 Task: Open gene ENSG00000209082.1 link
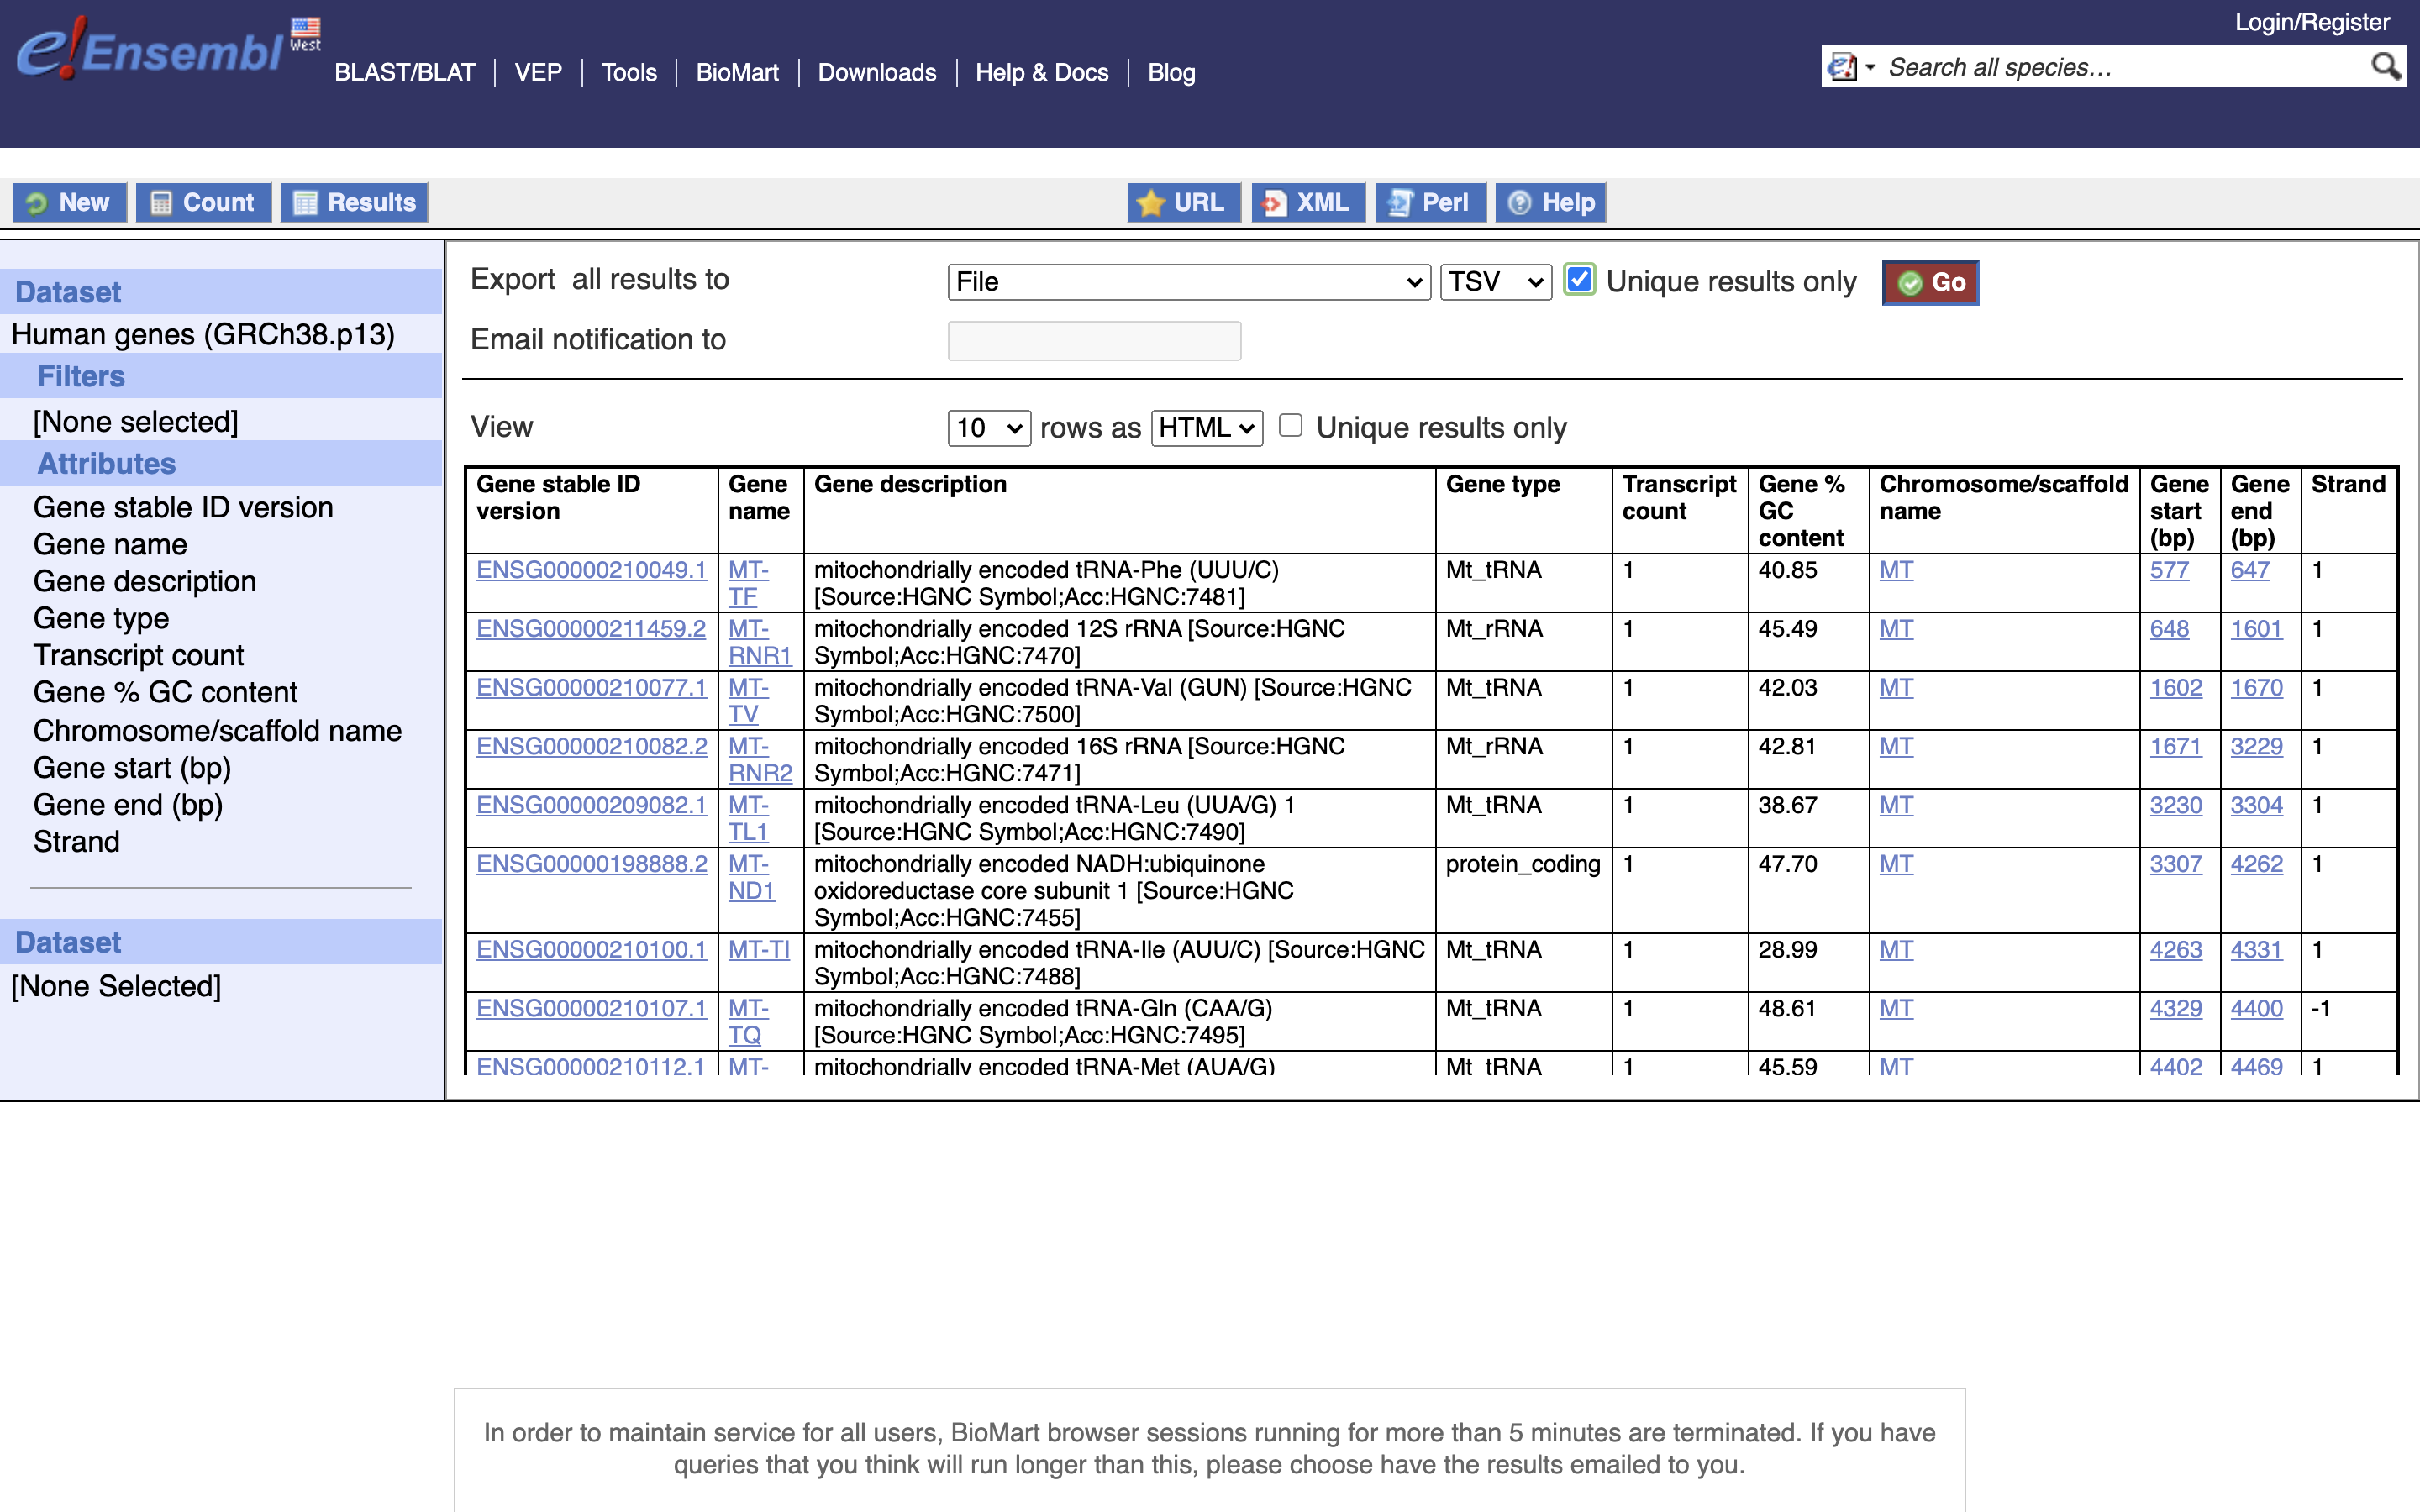591,805
